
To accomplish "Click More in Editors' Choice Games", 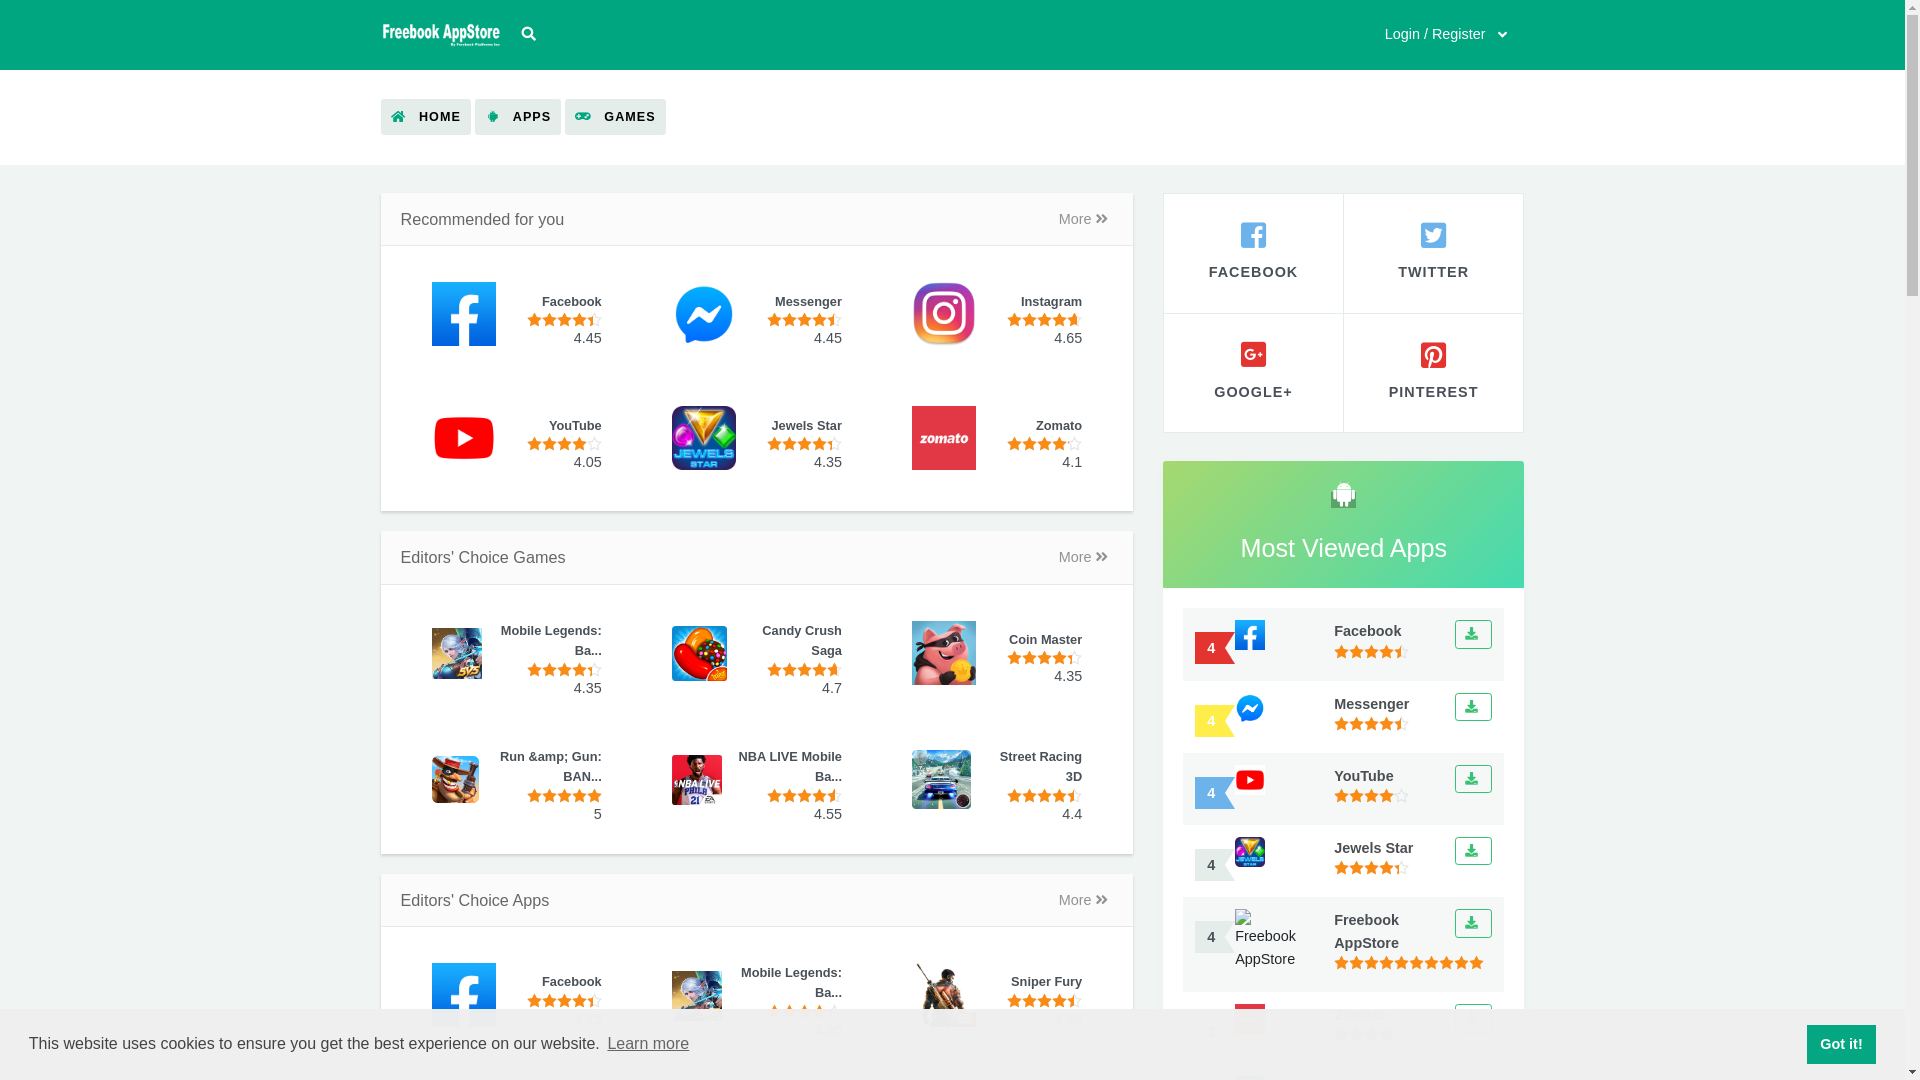I will pyautogui.click(x=1083, y=557).
